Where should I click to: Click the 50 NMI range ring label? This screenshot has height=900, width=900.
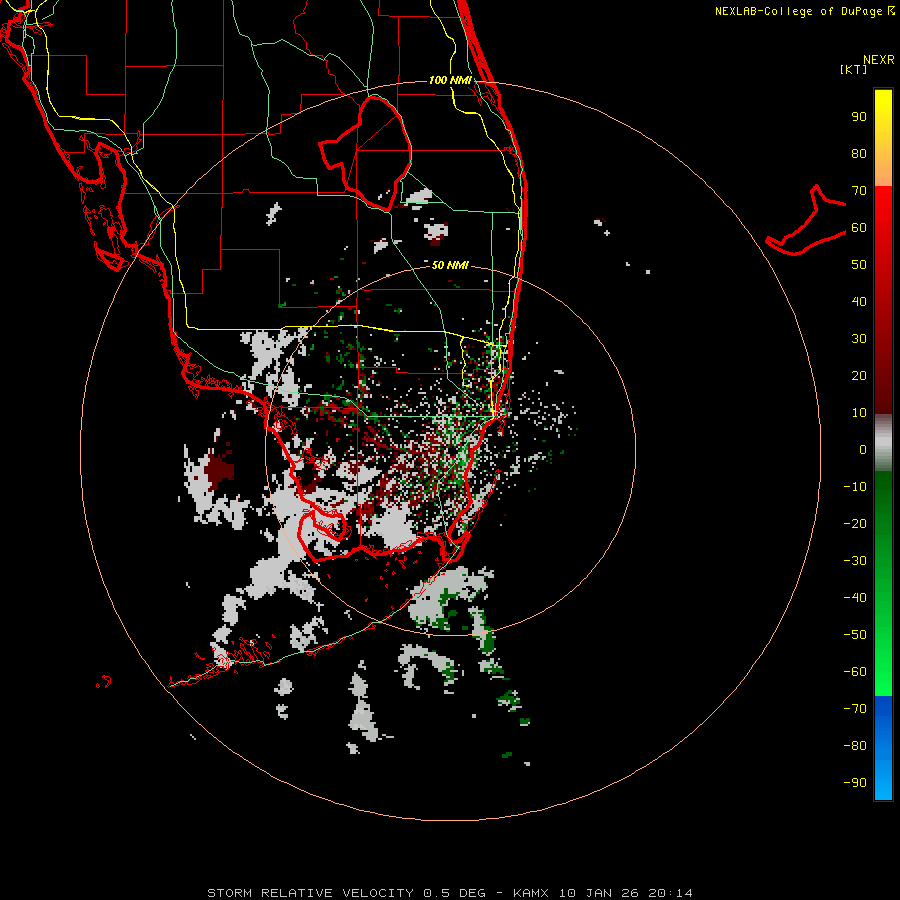[x=450, y=265]
